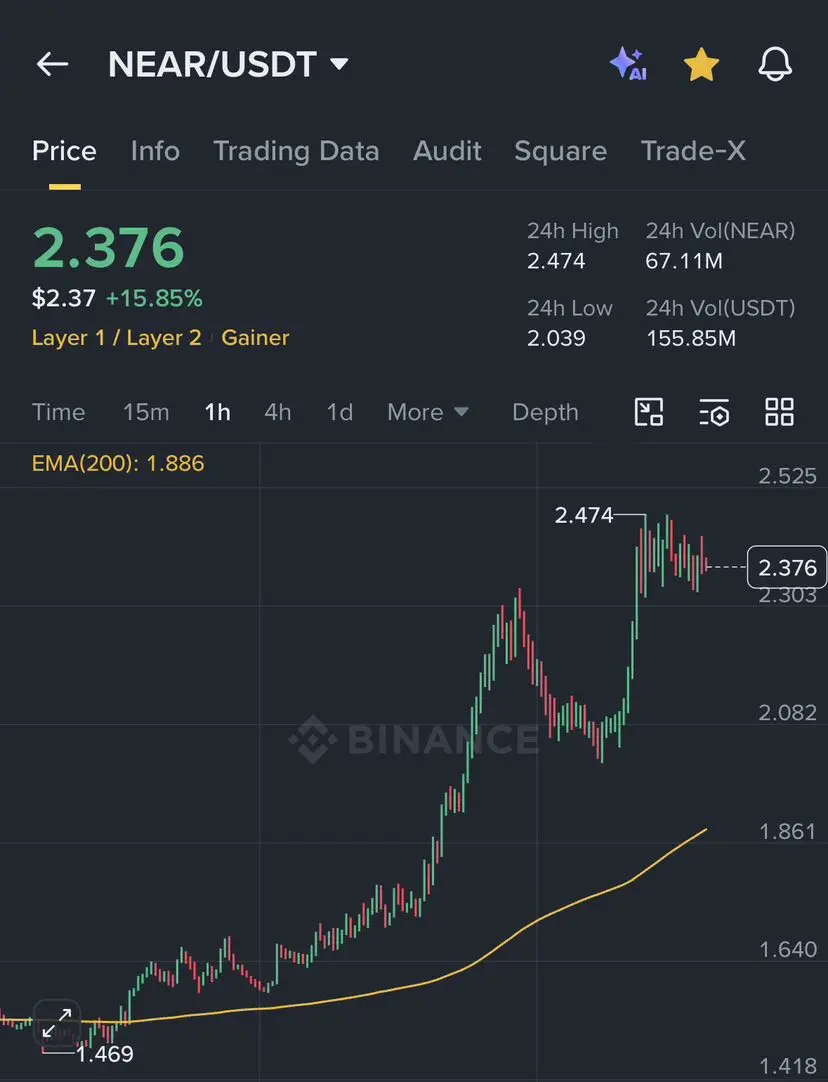Tap the 2.525 axis label
The image size is (828, 1082).
pos(787,476)
